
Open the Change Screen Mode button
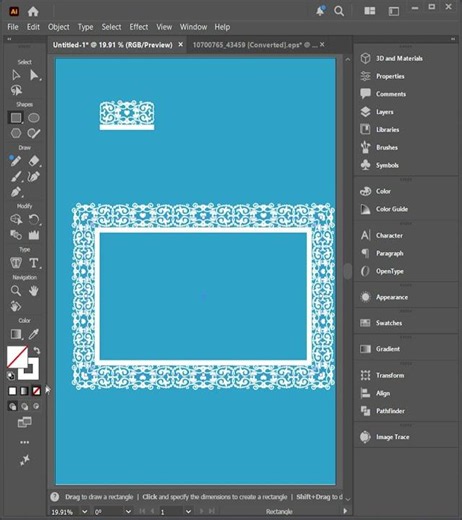[25, 422]
